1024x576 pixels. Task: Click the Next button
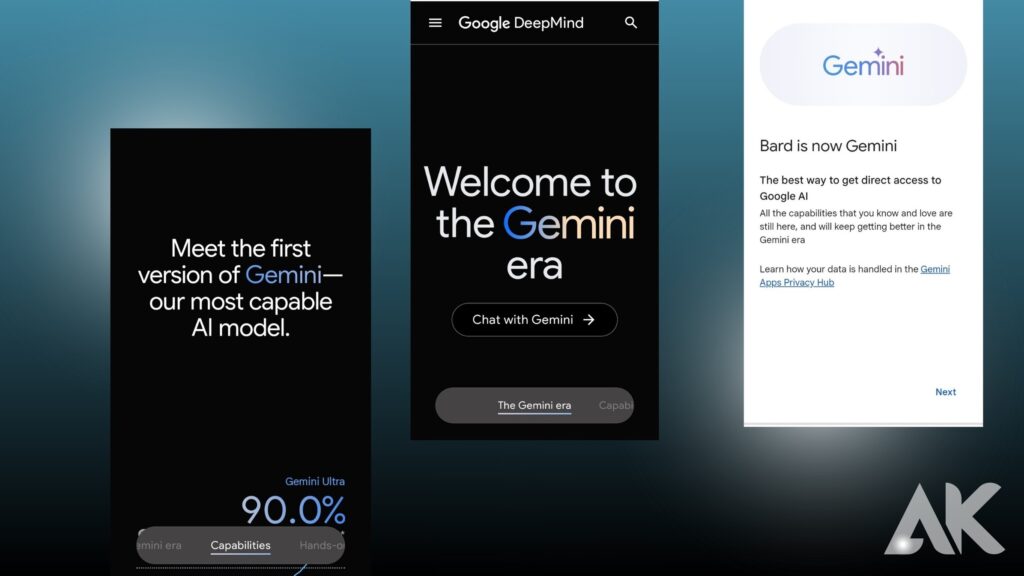coord(945,392)
